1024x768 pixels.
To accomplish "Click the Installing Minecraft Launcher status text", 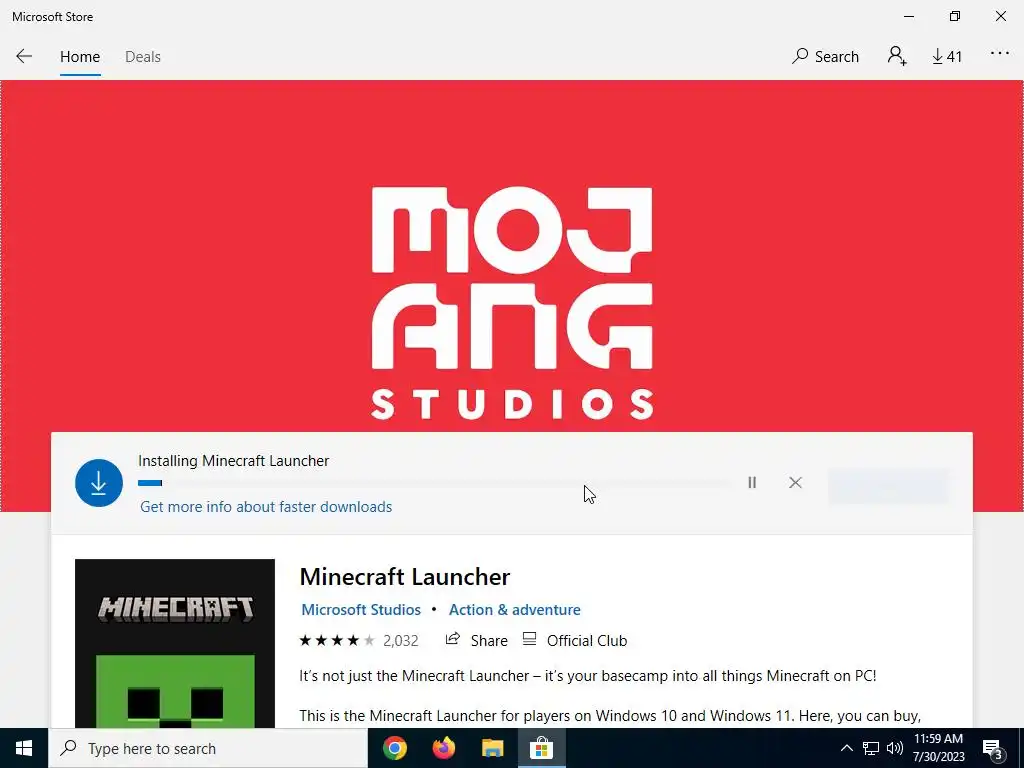I will tap(233, 460).
